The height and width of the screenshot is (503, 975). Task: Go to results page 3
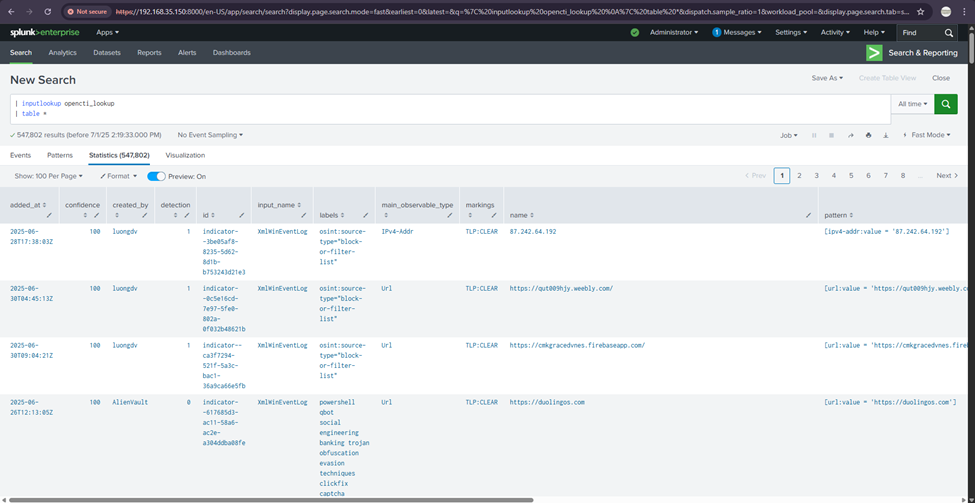tap(817, 176)
